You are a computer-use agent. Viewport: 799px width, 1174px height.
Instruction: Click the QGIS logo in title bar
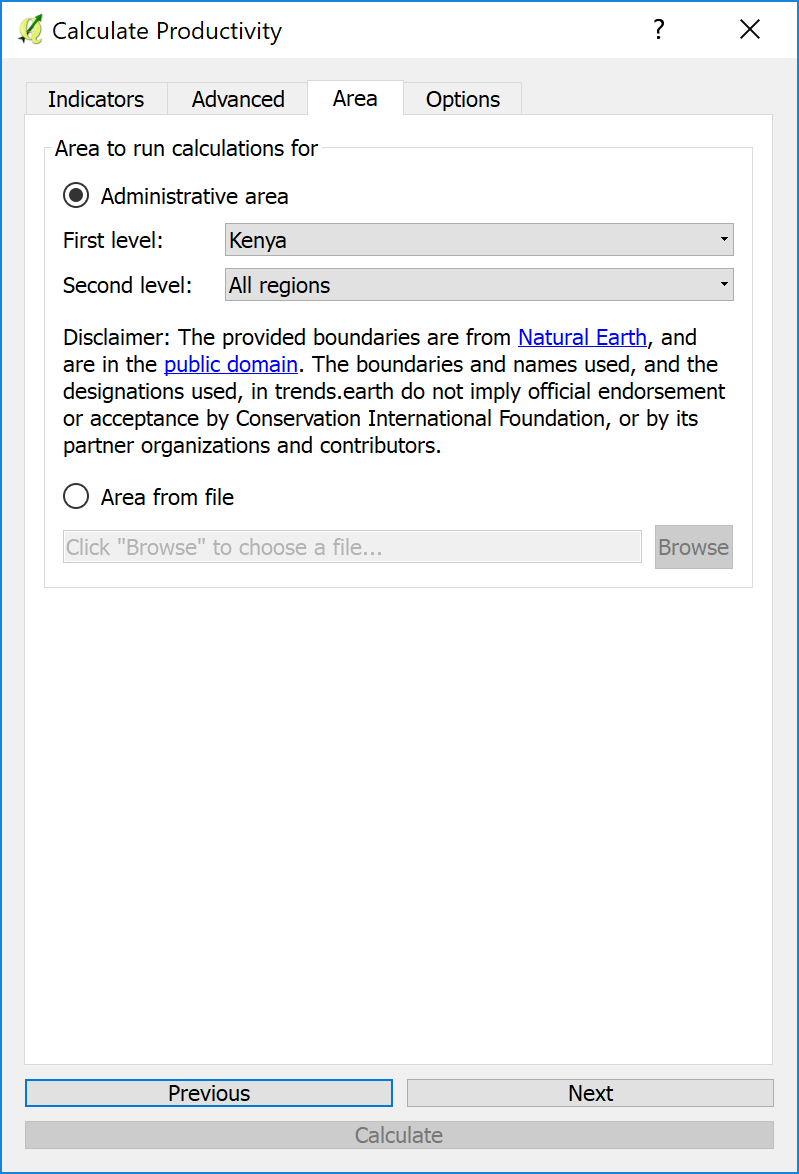30,30
